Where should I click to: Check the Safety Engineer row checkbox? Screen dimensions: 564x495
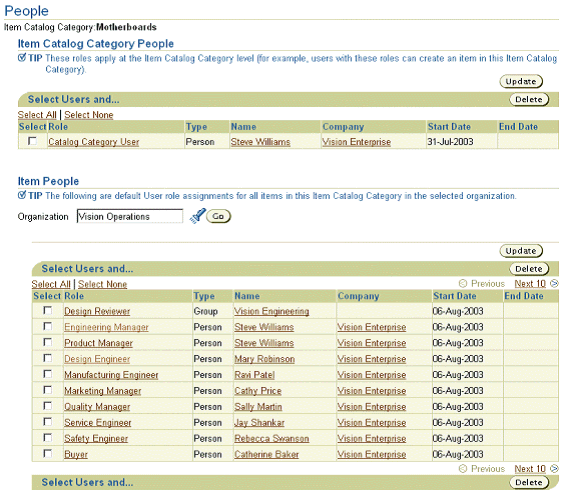(x=47, y=437)
